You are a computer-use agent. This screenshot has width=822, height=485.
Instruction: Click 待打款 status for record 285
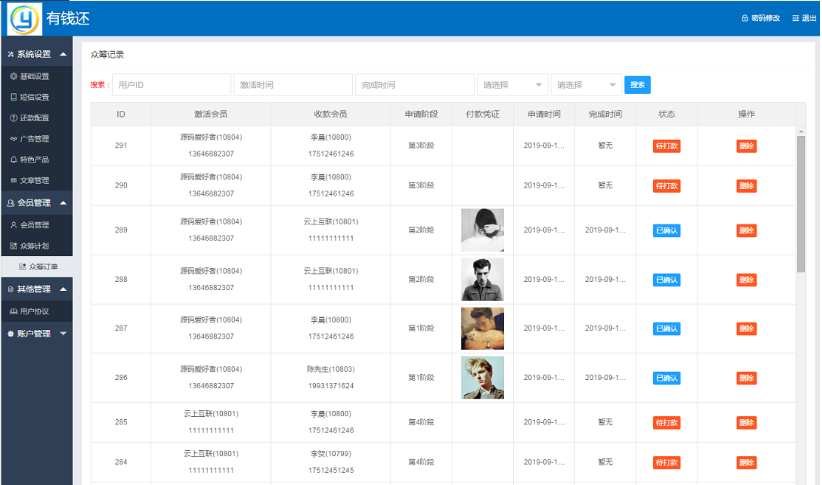[x=667, y=423]
